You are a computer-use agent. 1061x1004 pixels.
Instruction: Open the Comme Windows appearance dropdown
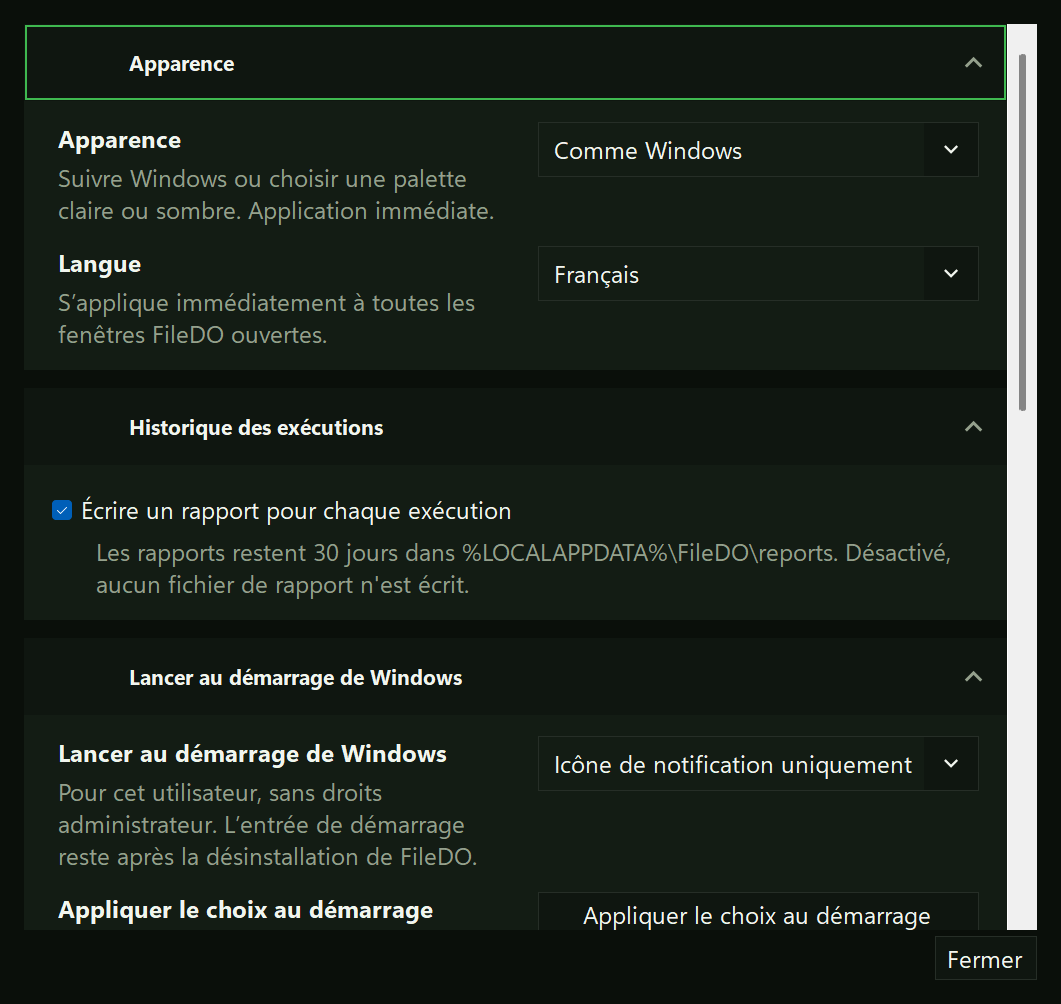[758, 150]
